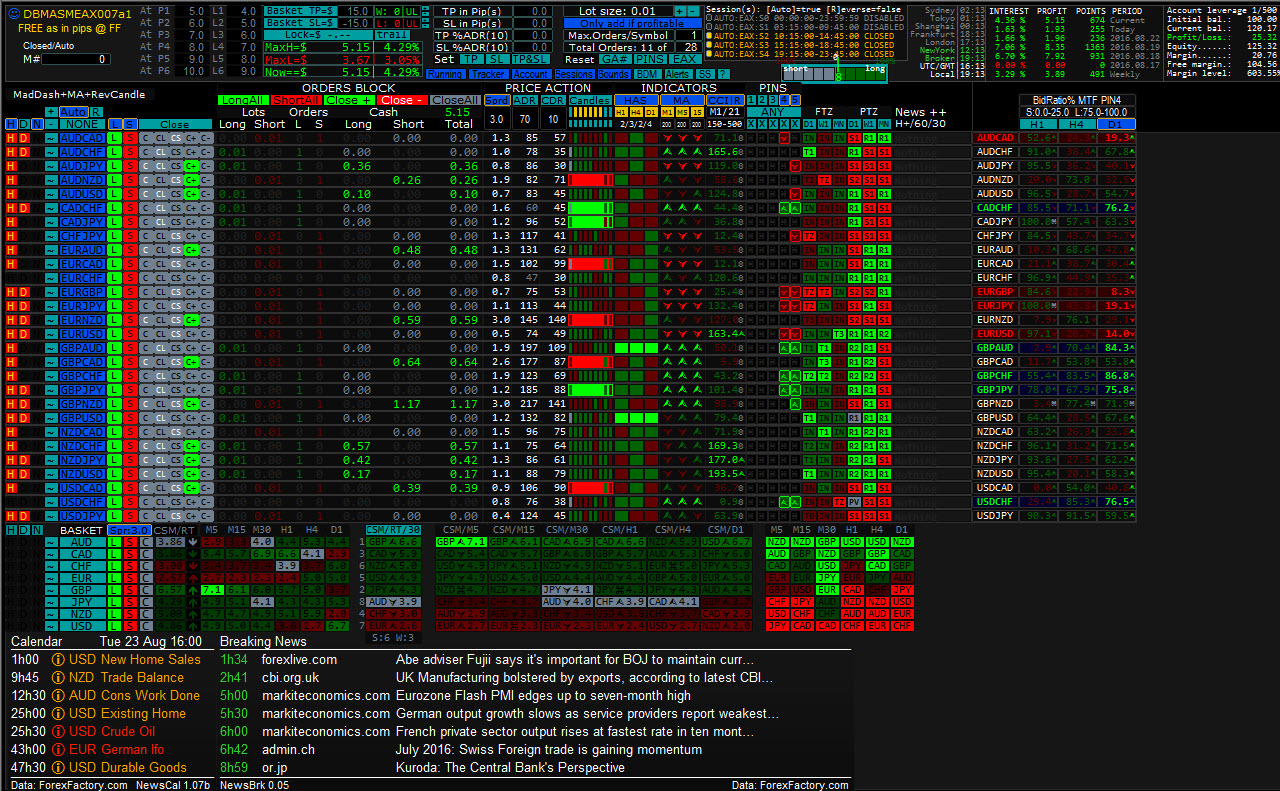The image size is (1280, 791).
Task: Open forexlive.com news link
Action: [299, 660]
